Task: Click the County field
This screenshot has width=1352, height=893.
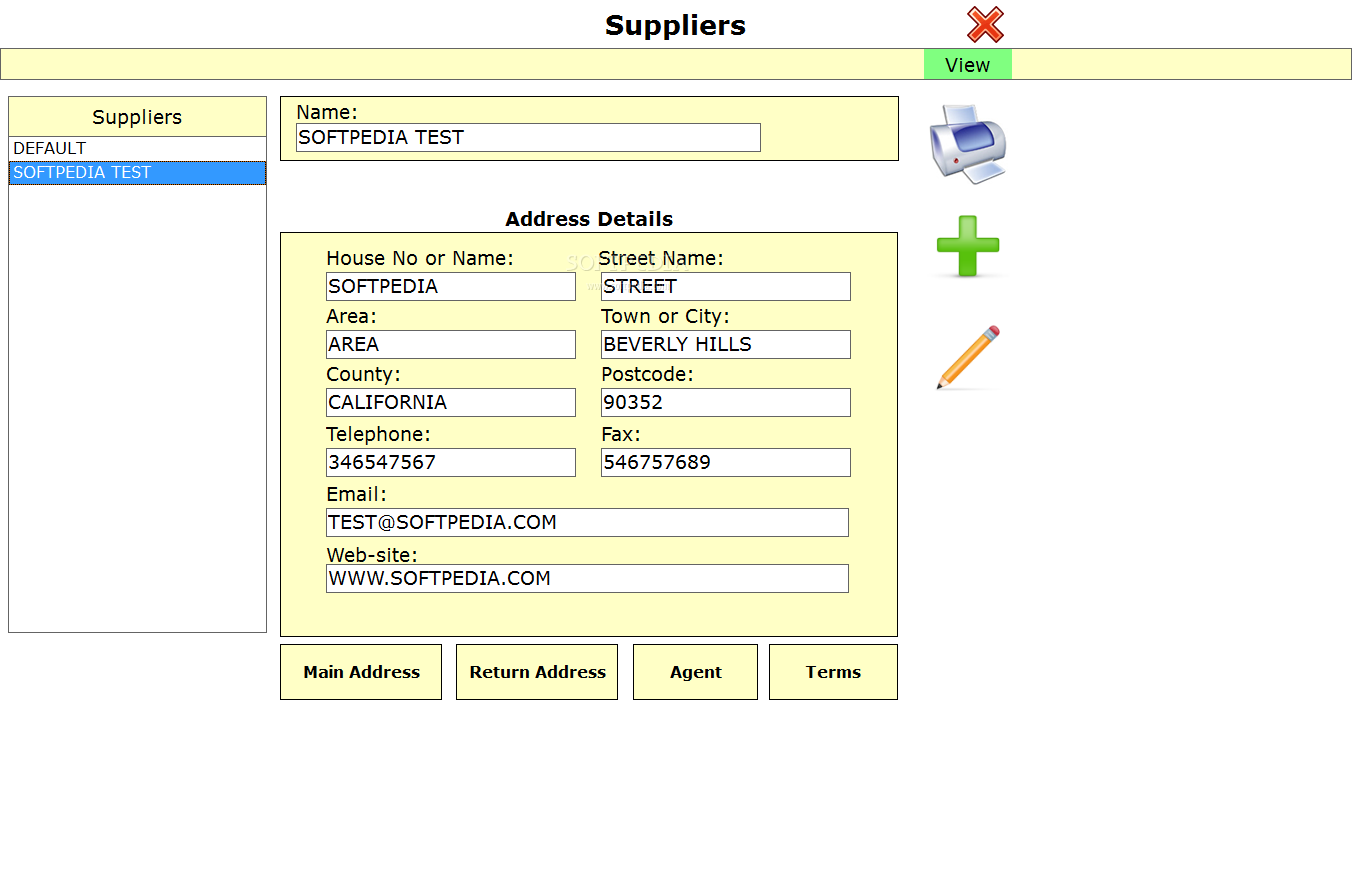Action: (451, 402)
